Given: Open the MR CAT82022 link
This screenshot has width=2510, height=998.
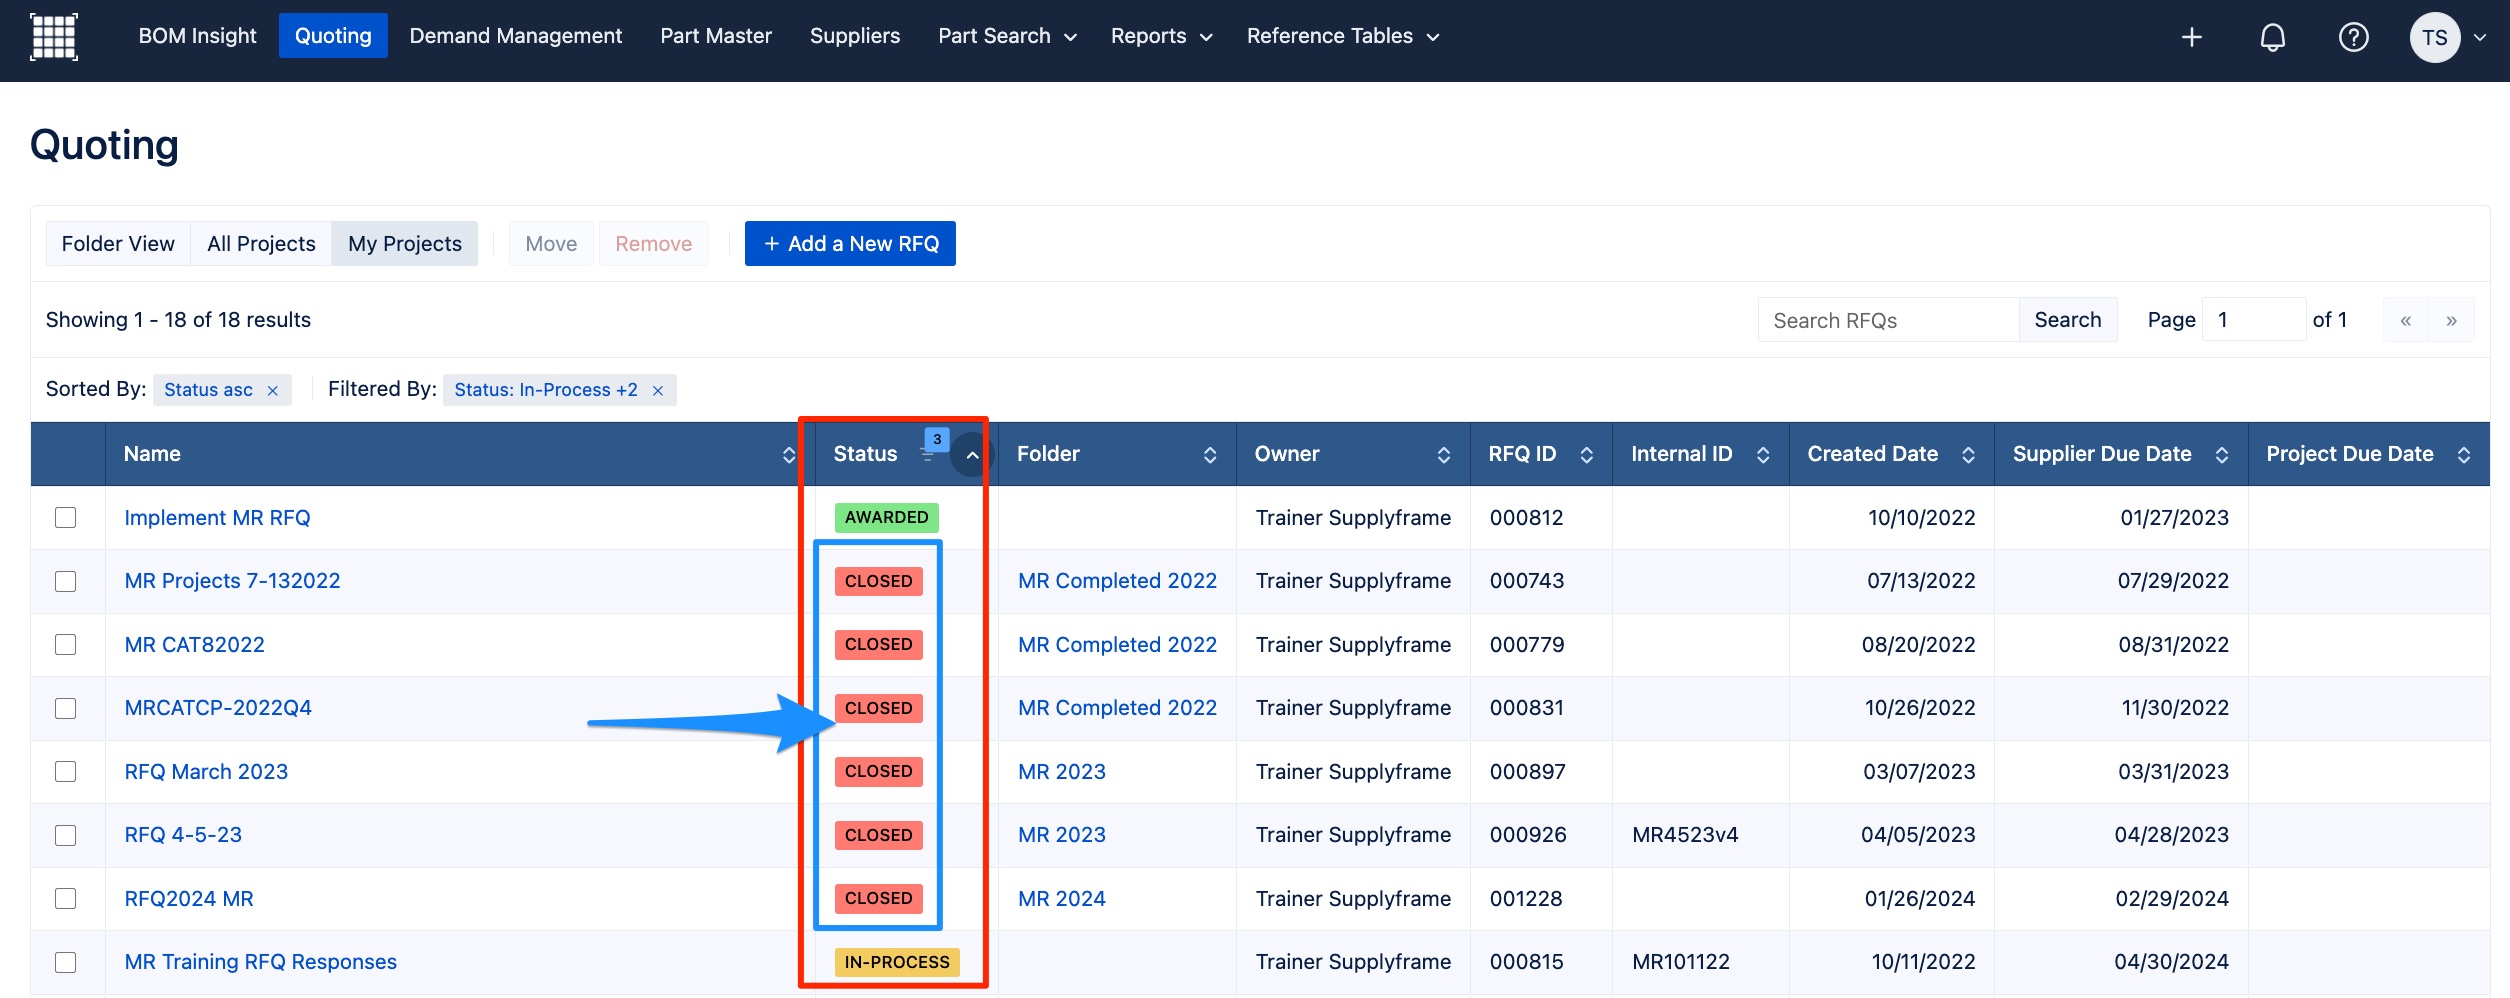Looking at the screenshot, I should point(194,645).
